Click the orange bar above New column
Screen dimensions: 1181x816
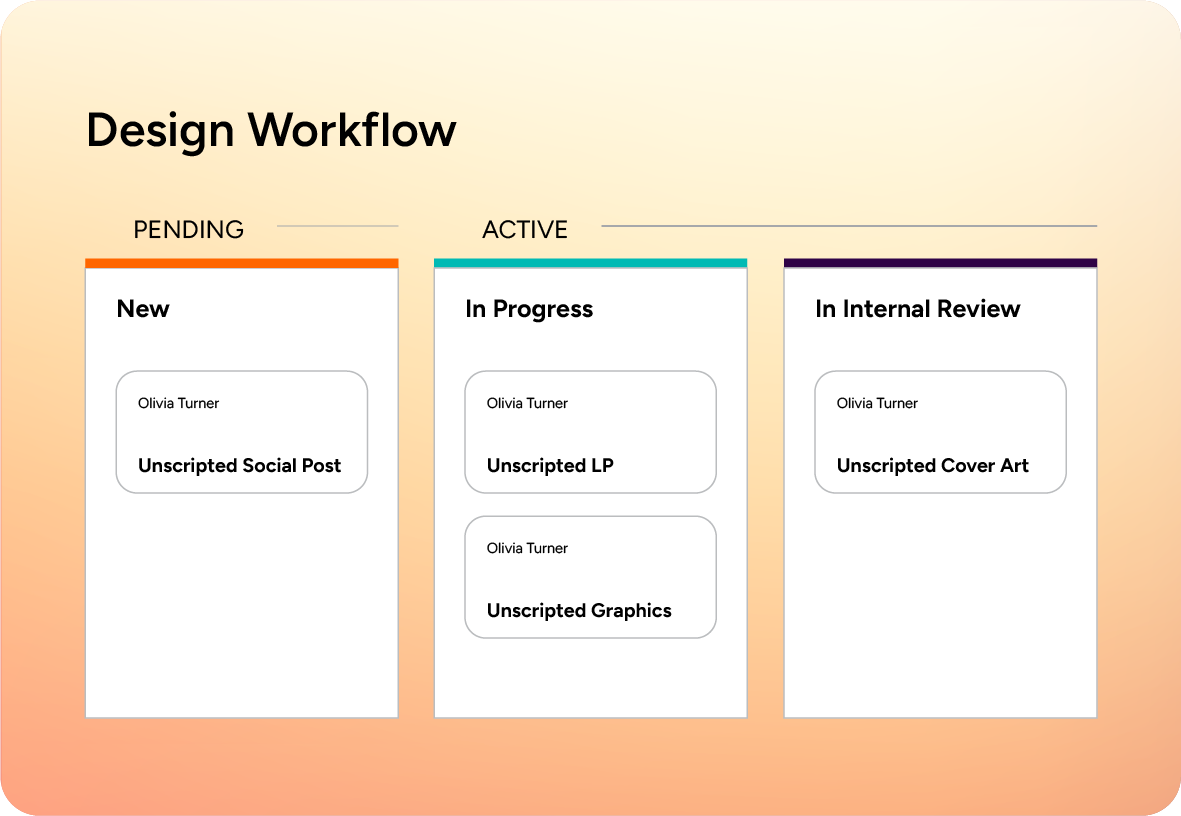[x=241, y=263]
